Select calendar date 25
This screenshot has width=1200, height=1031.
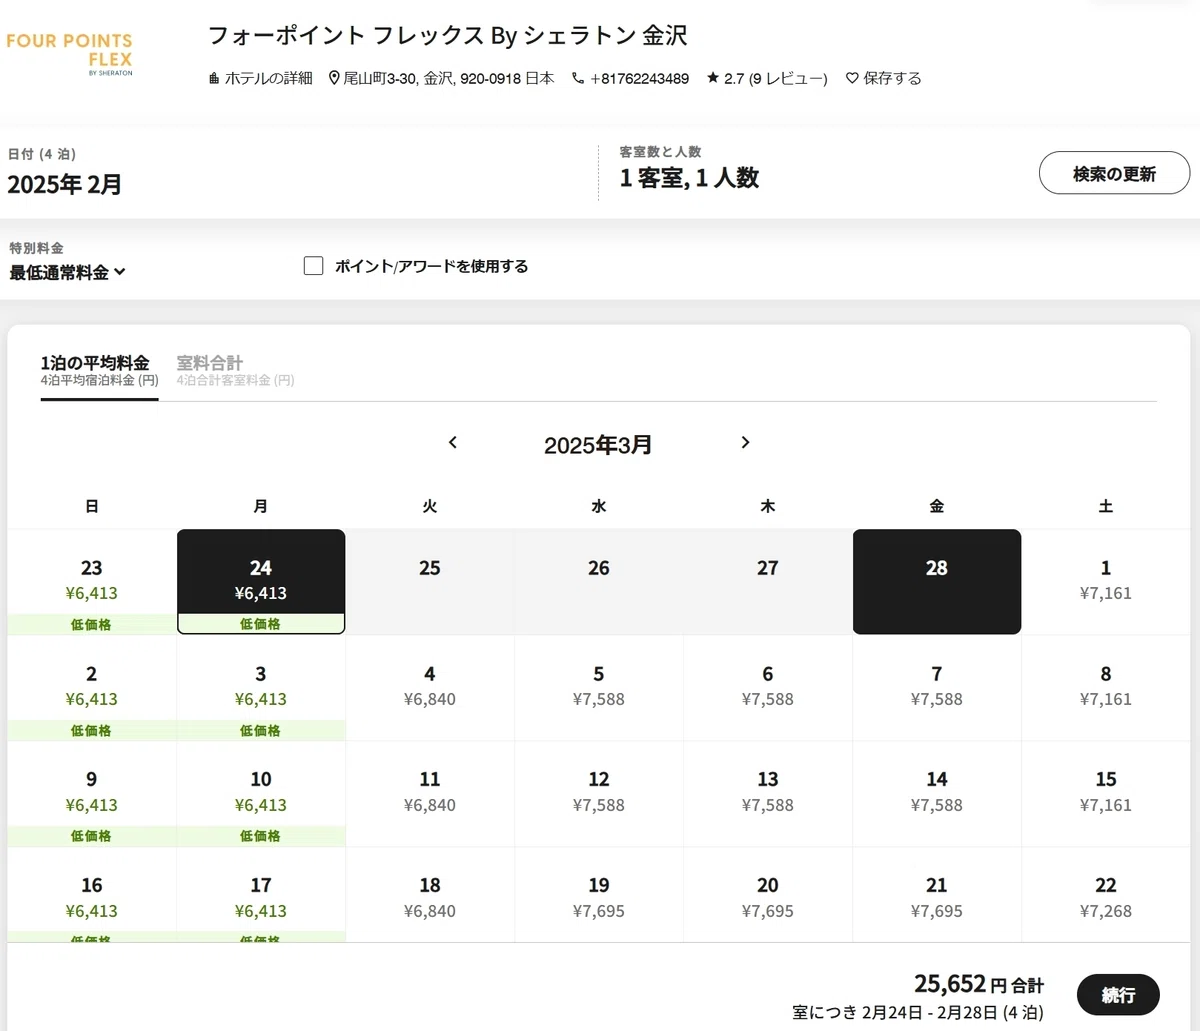point(430,582)
